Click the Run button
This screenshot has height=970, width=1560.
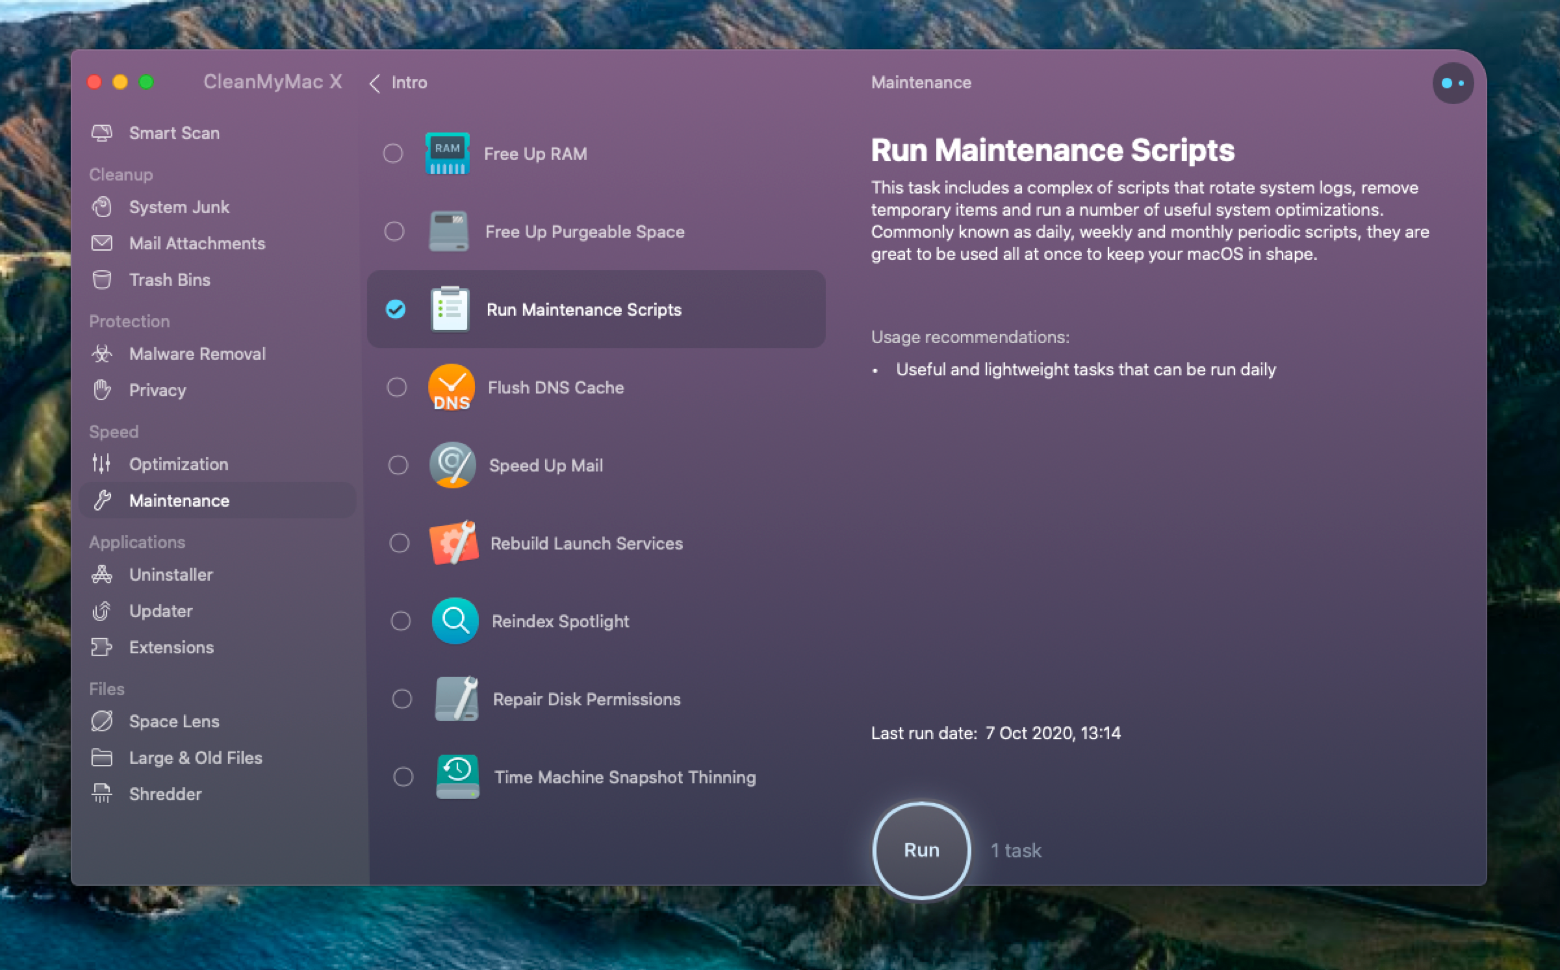pos(922,851)
